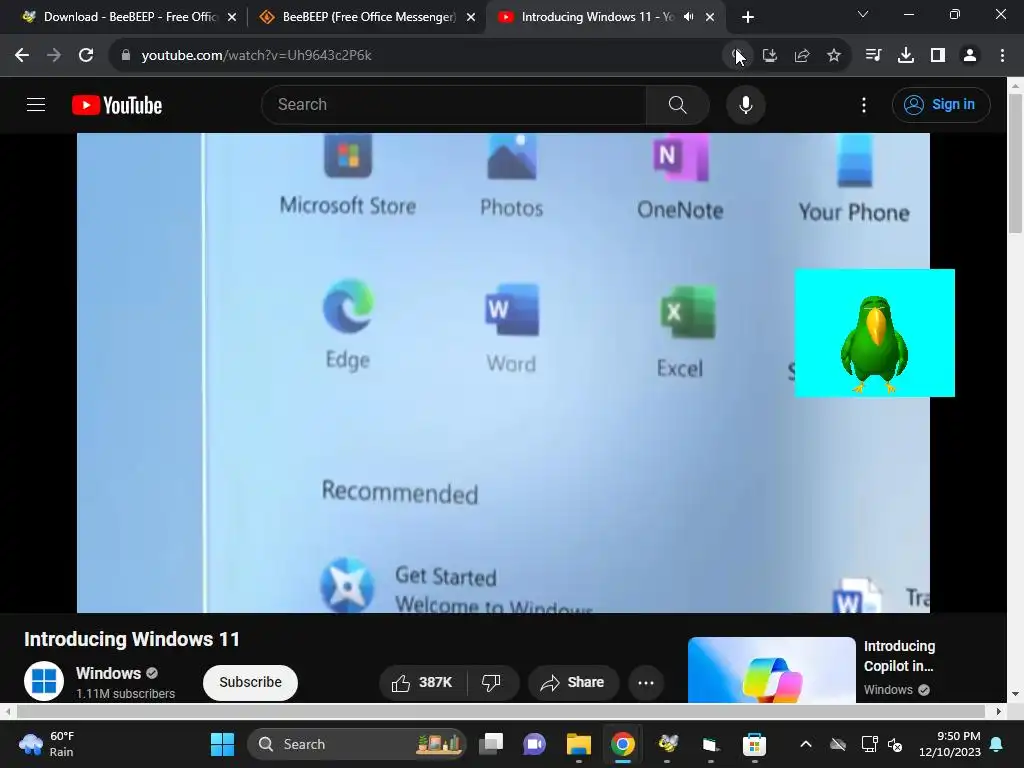Viewport: 1024px width, 768px height.
Task: Bookmark this page with star
Action: click(834, 55)
